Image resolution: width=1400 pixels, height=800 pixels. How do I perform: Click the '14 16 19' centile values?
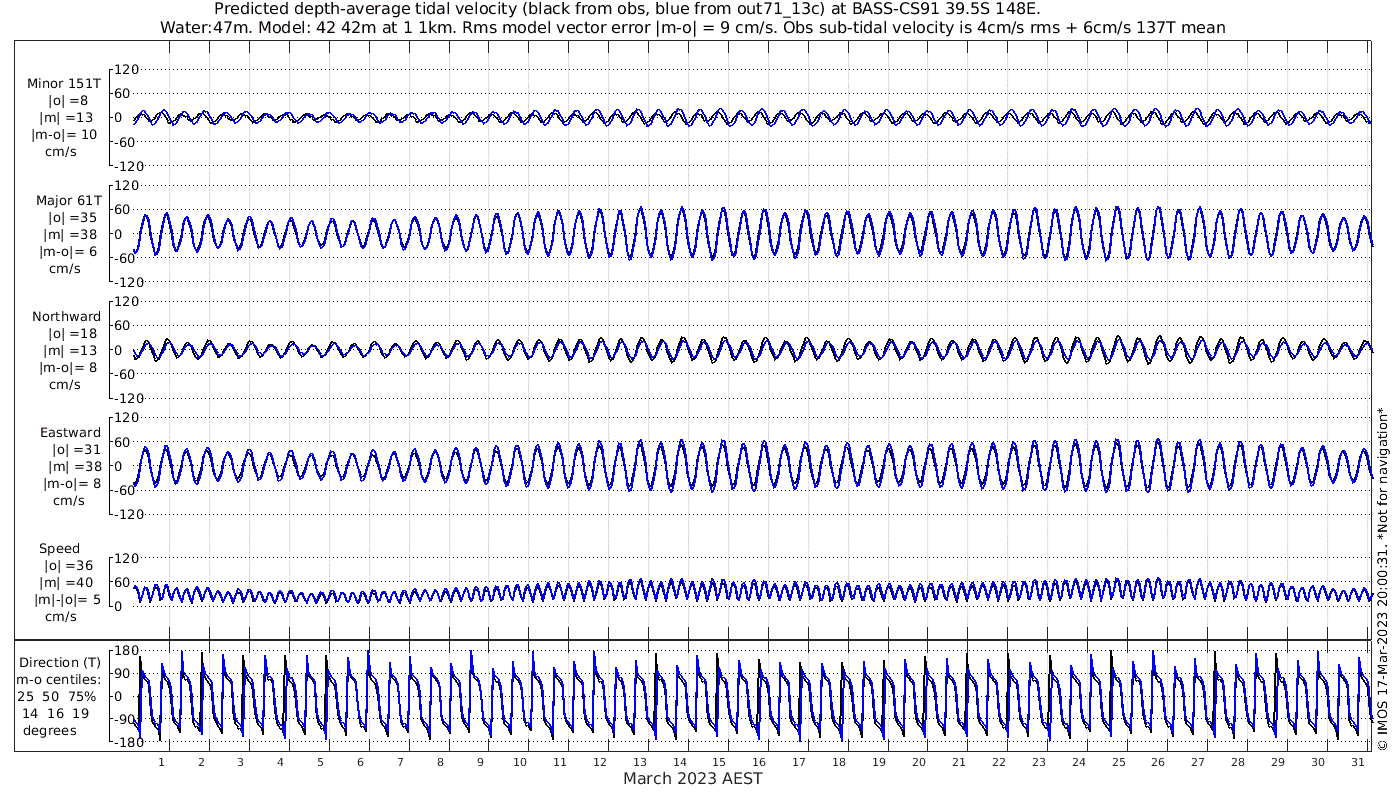click(x=56, y=714)
